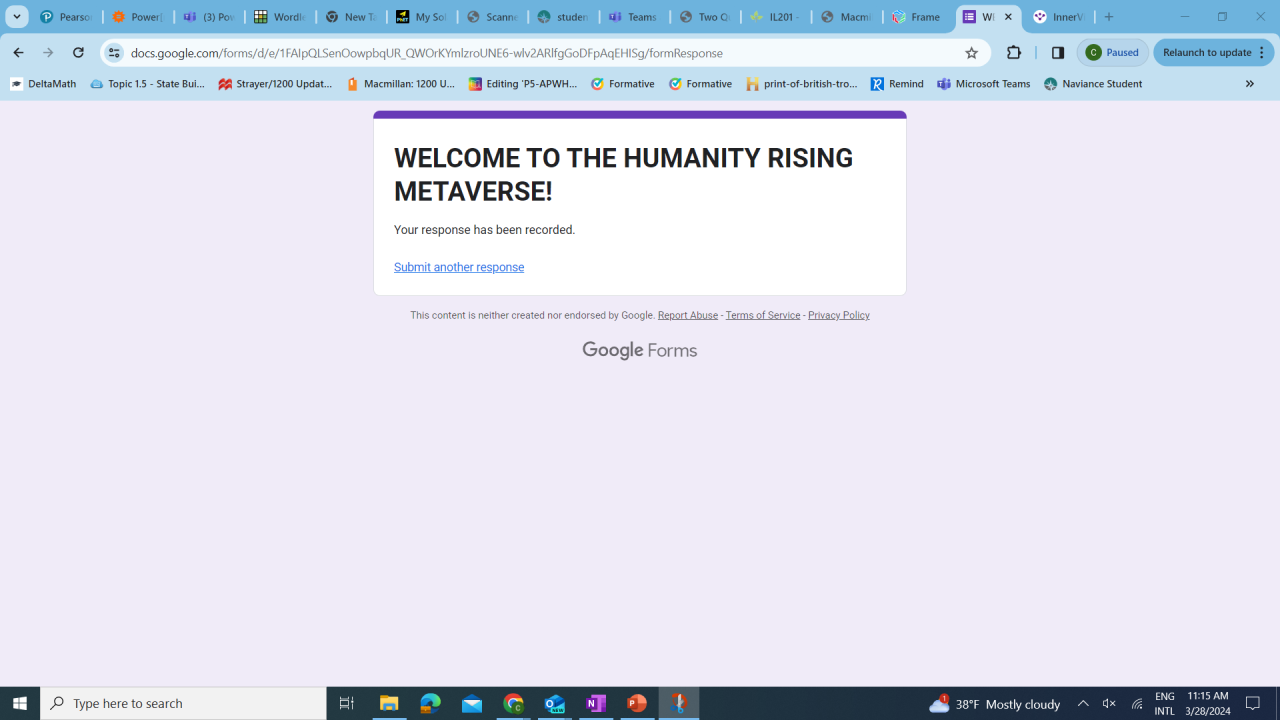Open the Naviance Student bookmark
Viewport: 1280px width, 720px height.
pyautogui.click(x=1093, y=84)
